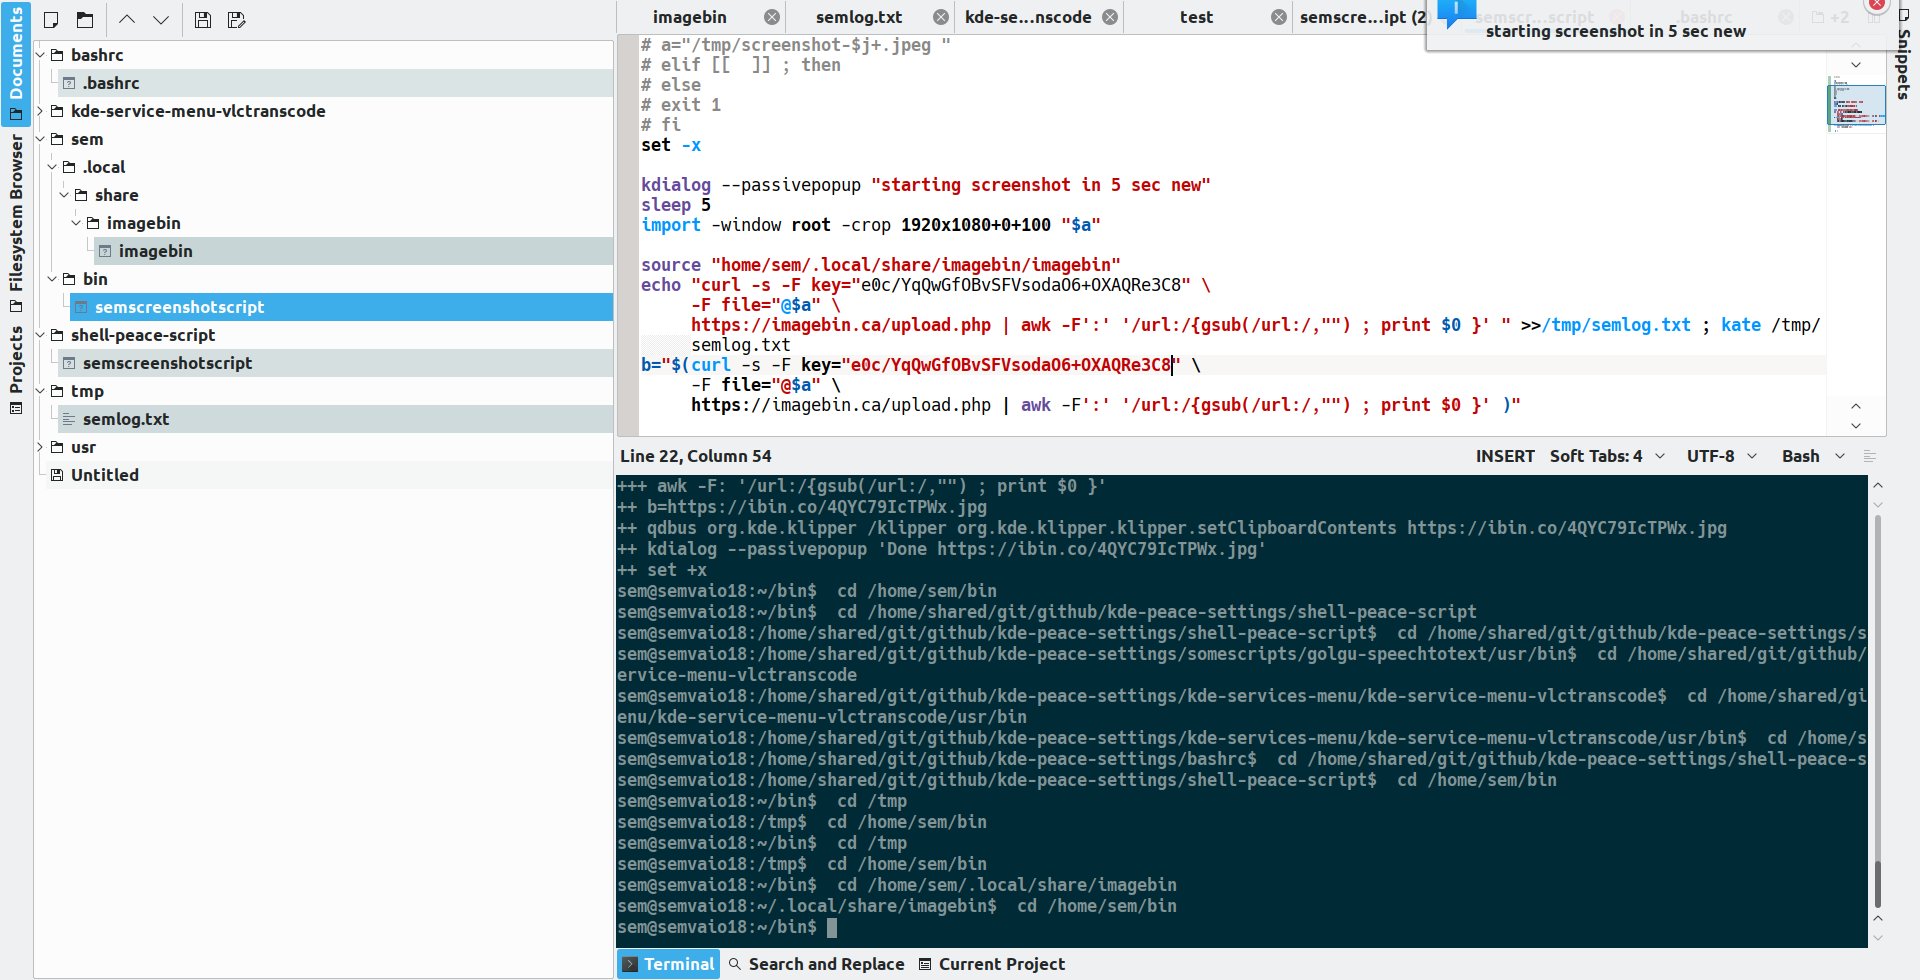Close the semlog.txt tab
The height and width of the screenshot is (980, 1920).
pos(941,17)
